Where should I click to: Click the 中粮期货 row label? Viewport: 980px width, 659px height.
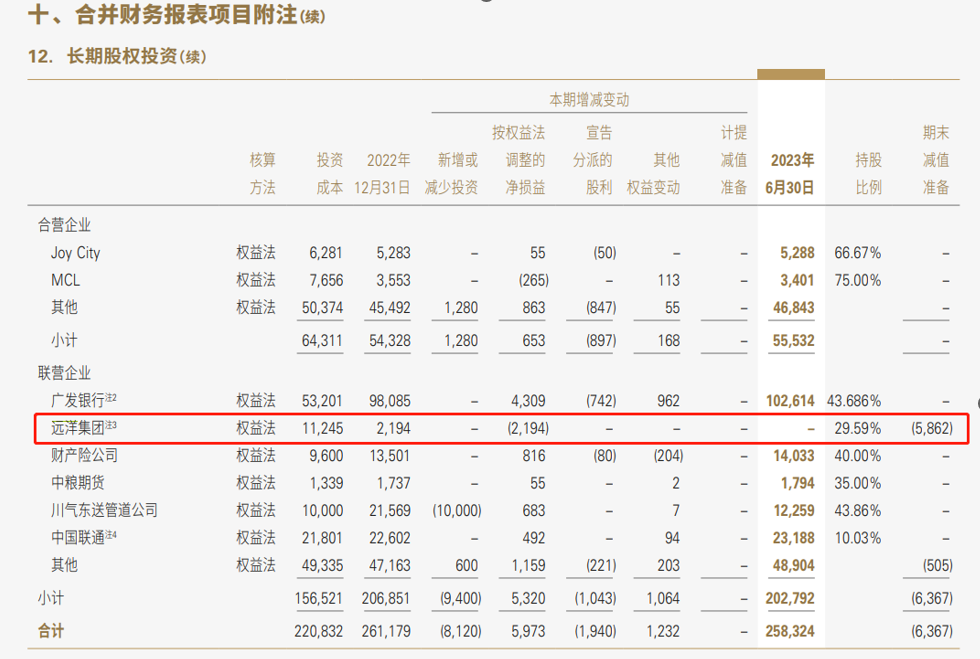point(78,483)
